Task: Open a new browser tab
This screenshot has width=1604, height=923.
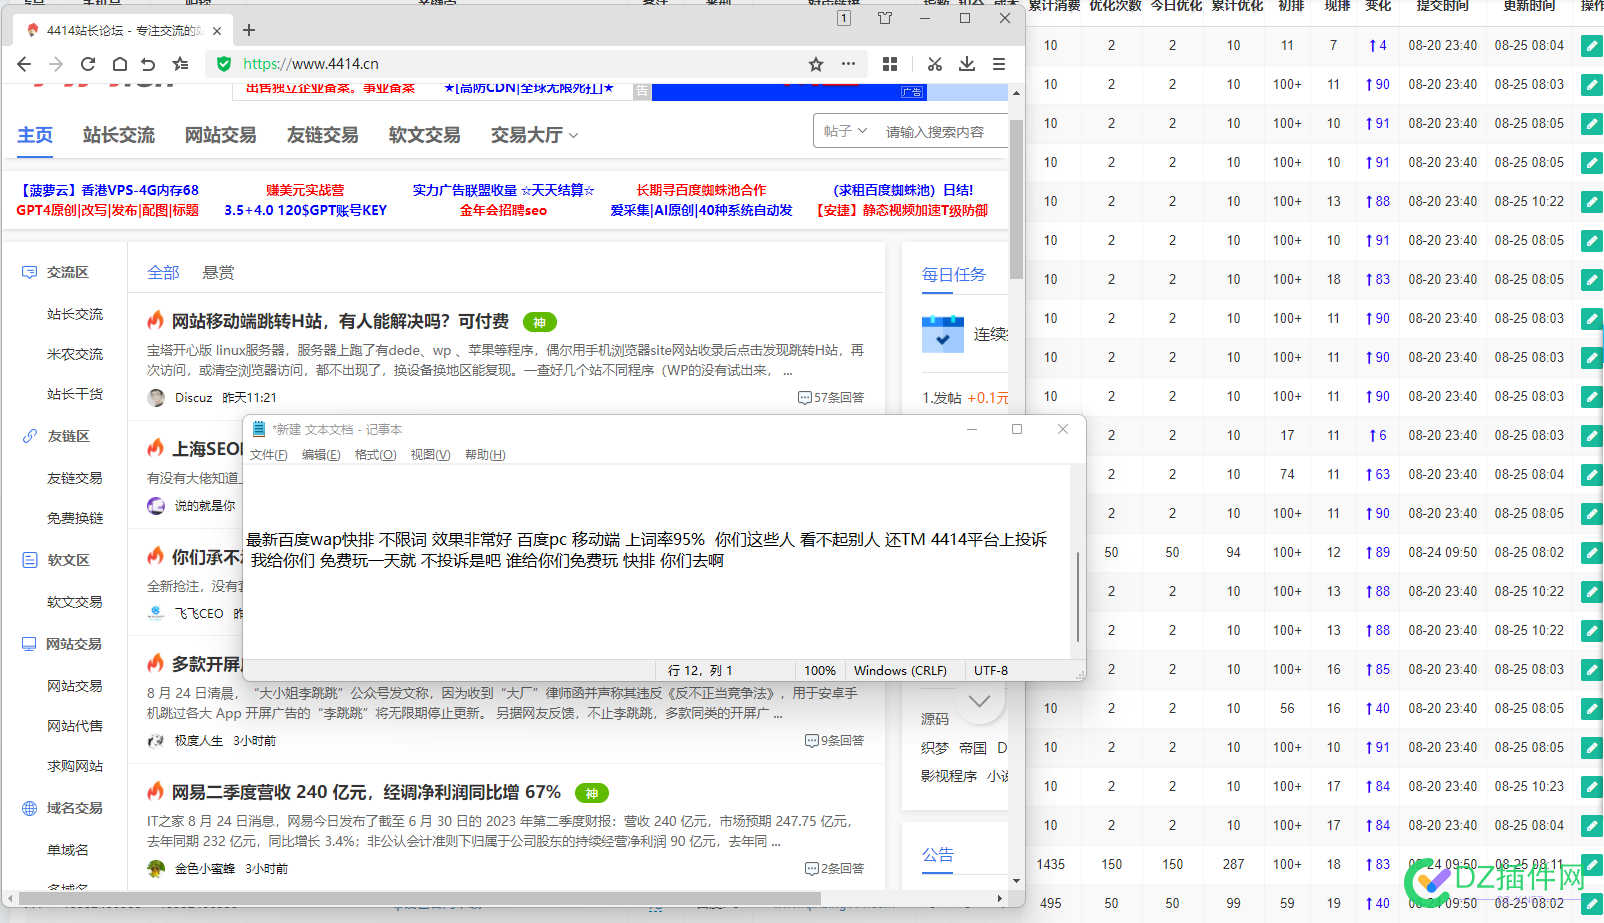Action: click(249, 30)
